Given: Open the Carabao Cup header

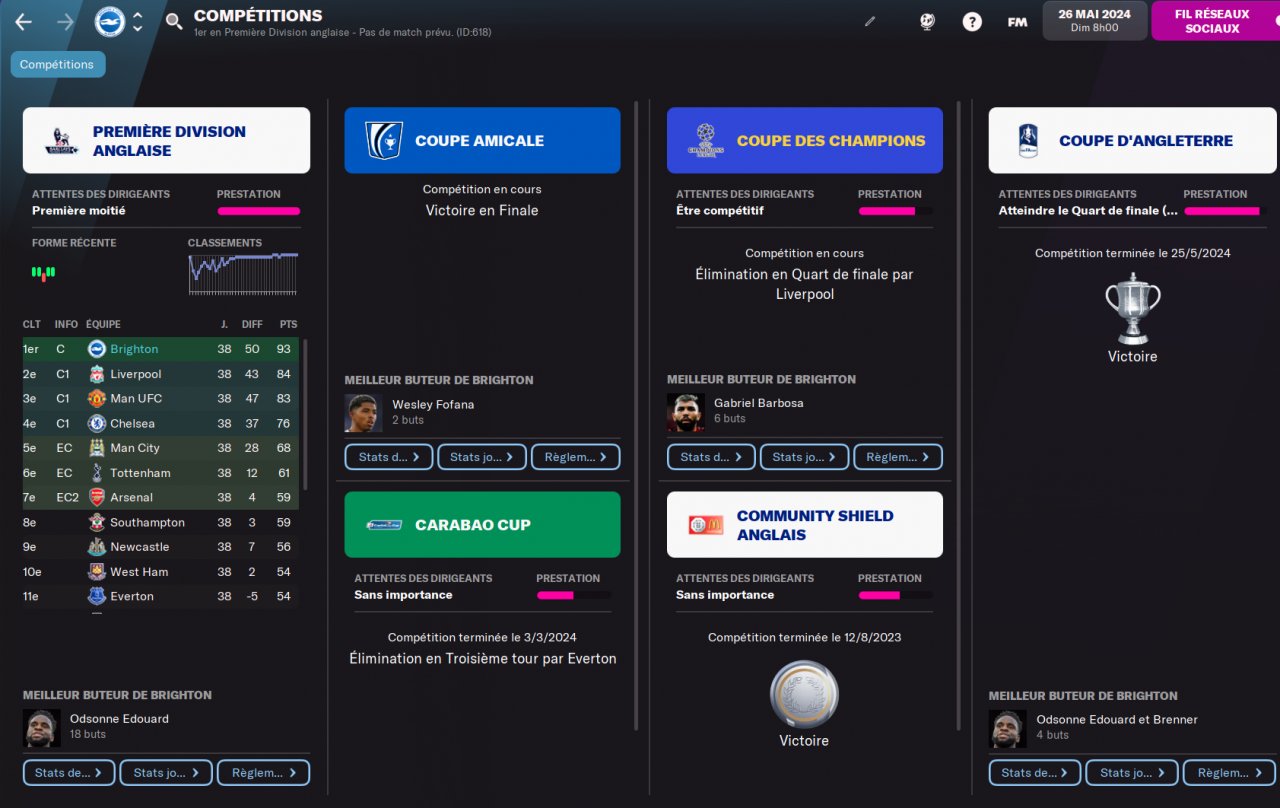Looking at the screenshot, I should tap(482, 524).
